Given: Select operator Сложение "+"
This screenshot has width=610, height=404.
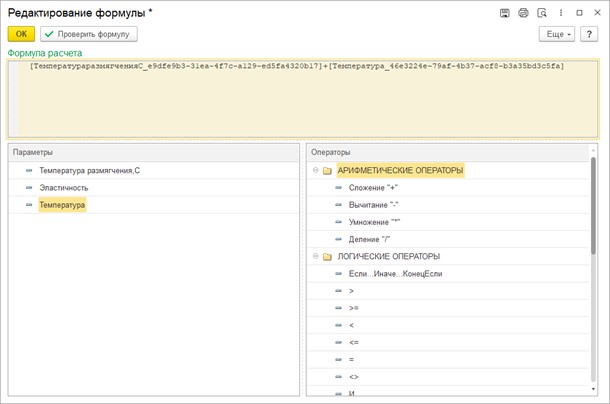Looking at the screenshot, I should 373,188.
